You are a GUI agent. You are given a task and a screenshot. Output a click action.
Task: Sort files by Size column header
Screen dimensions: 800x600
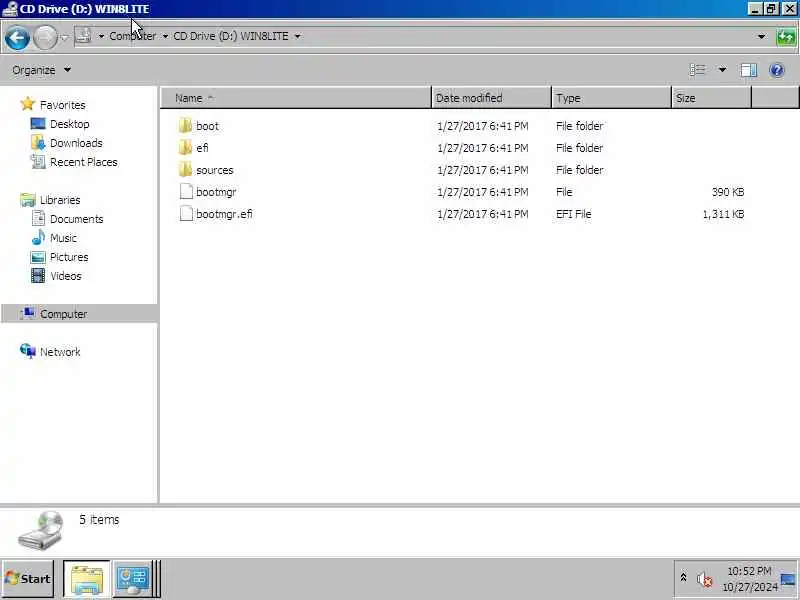click(711, 98)
